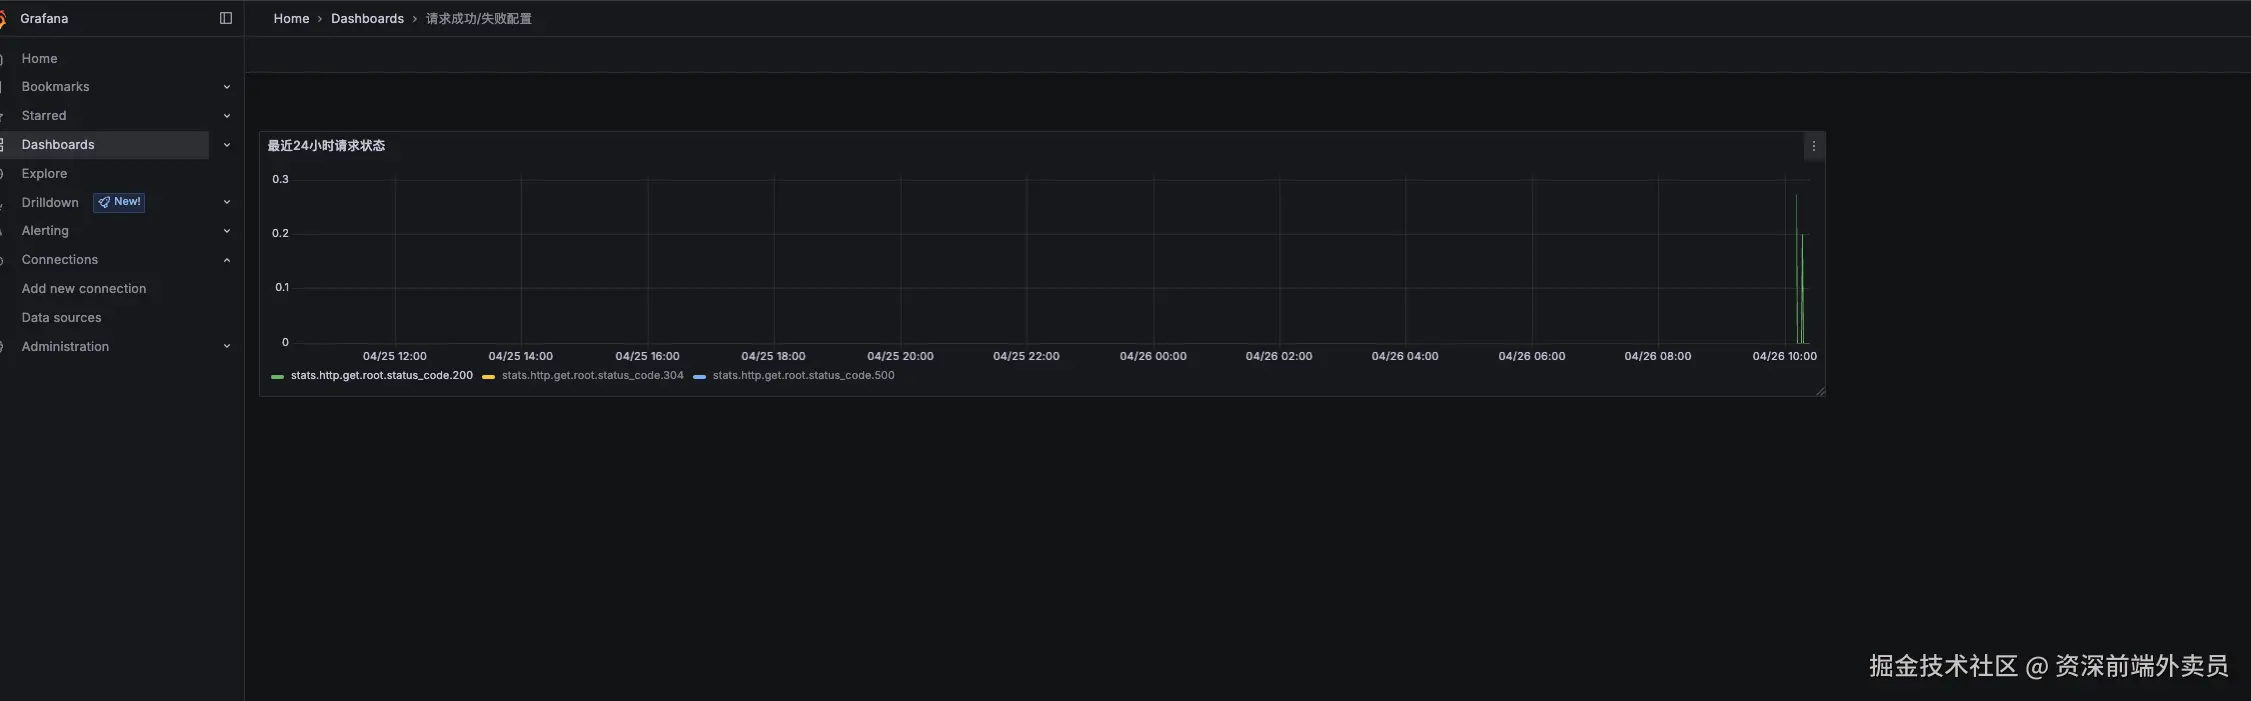Select Dashboards in the sidebar
The height and width of the screenshot is (701, 2251).
pyautogui.click(x=58, y=145)
